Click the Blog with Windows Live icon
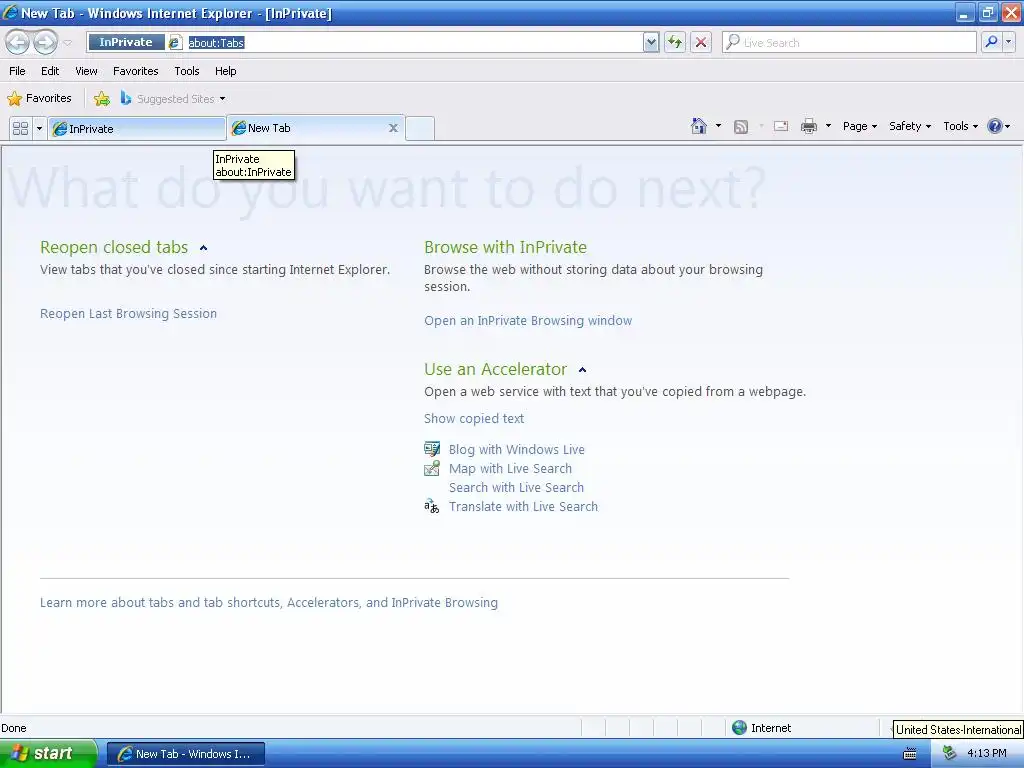The width and height of the screenshot is (1024, 768). point(432,449)
